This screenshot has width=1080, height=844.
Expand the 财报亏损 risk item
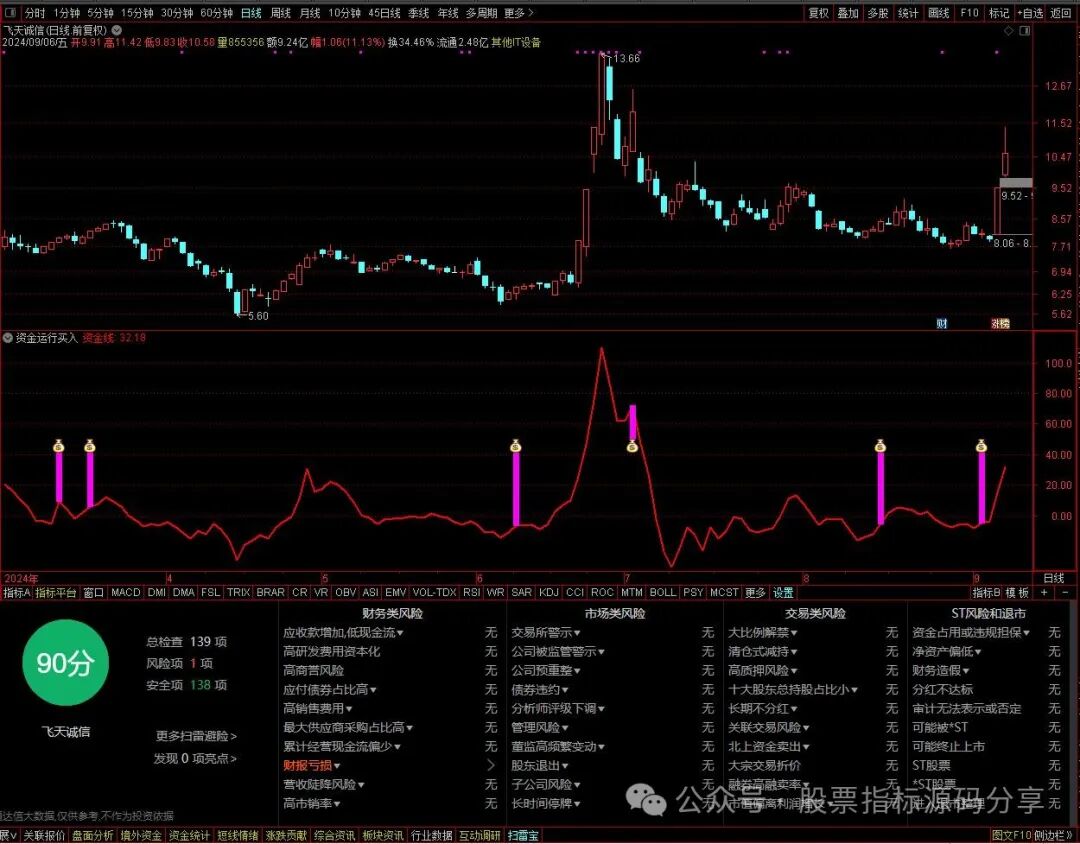point(312,765)
